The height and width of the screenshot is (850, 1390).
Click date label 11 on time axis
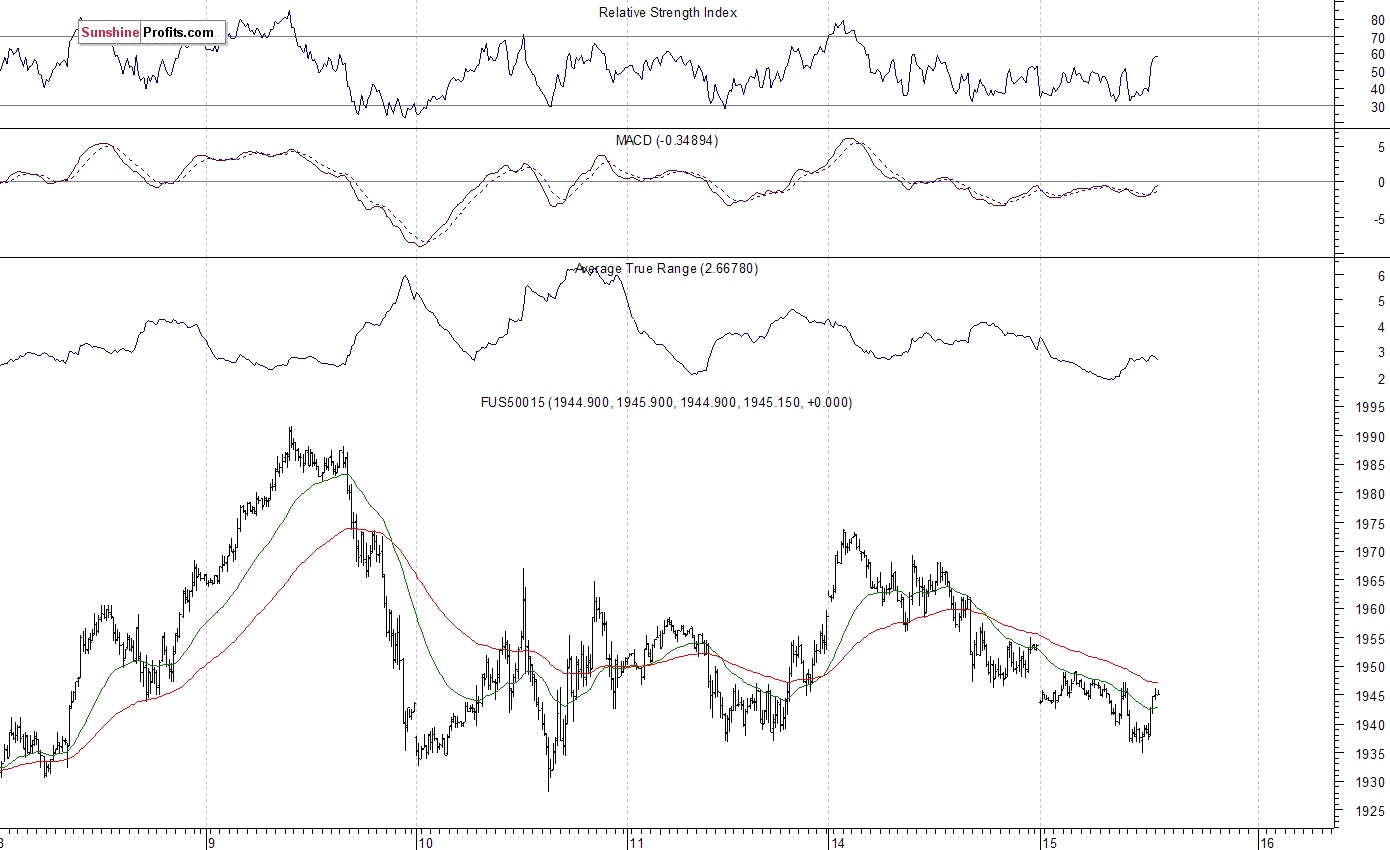[x=637, y=842]
